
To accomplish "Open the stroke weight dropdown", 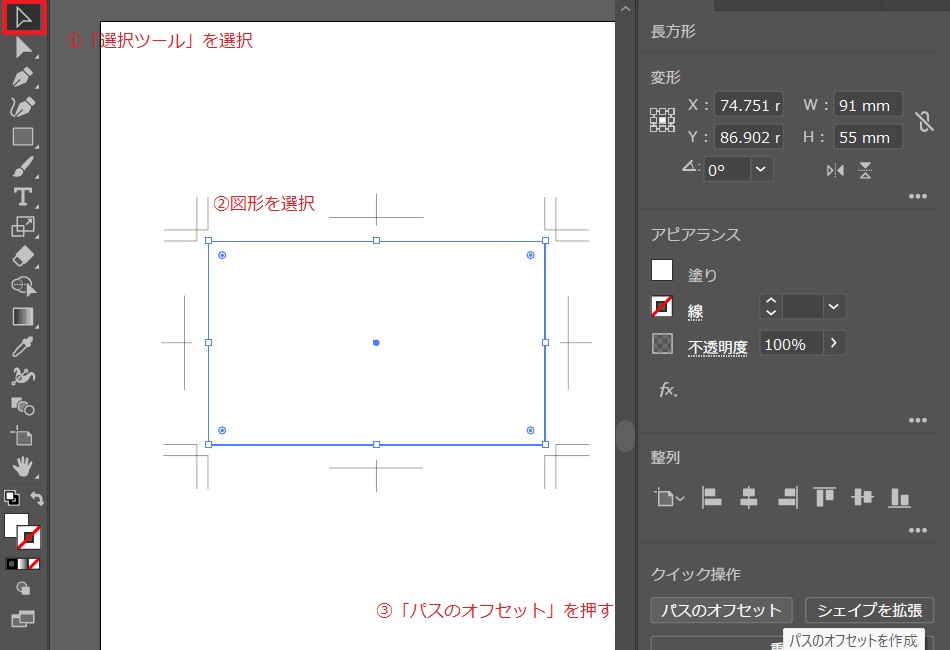I will [834, 307].
